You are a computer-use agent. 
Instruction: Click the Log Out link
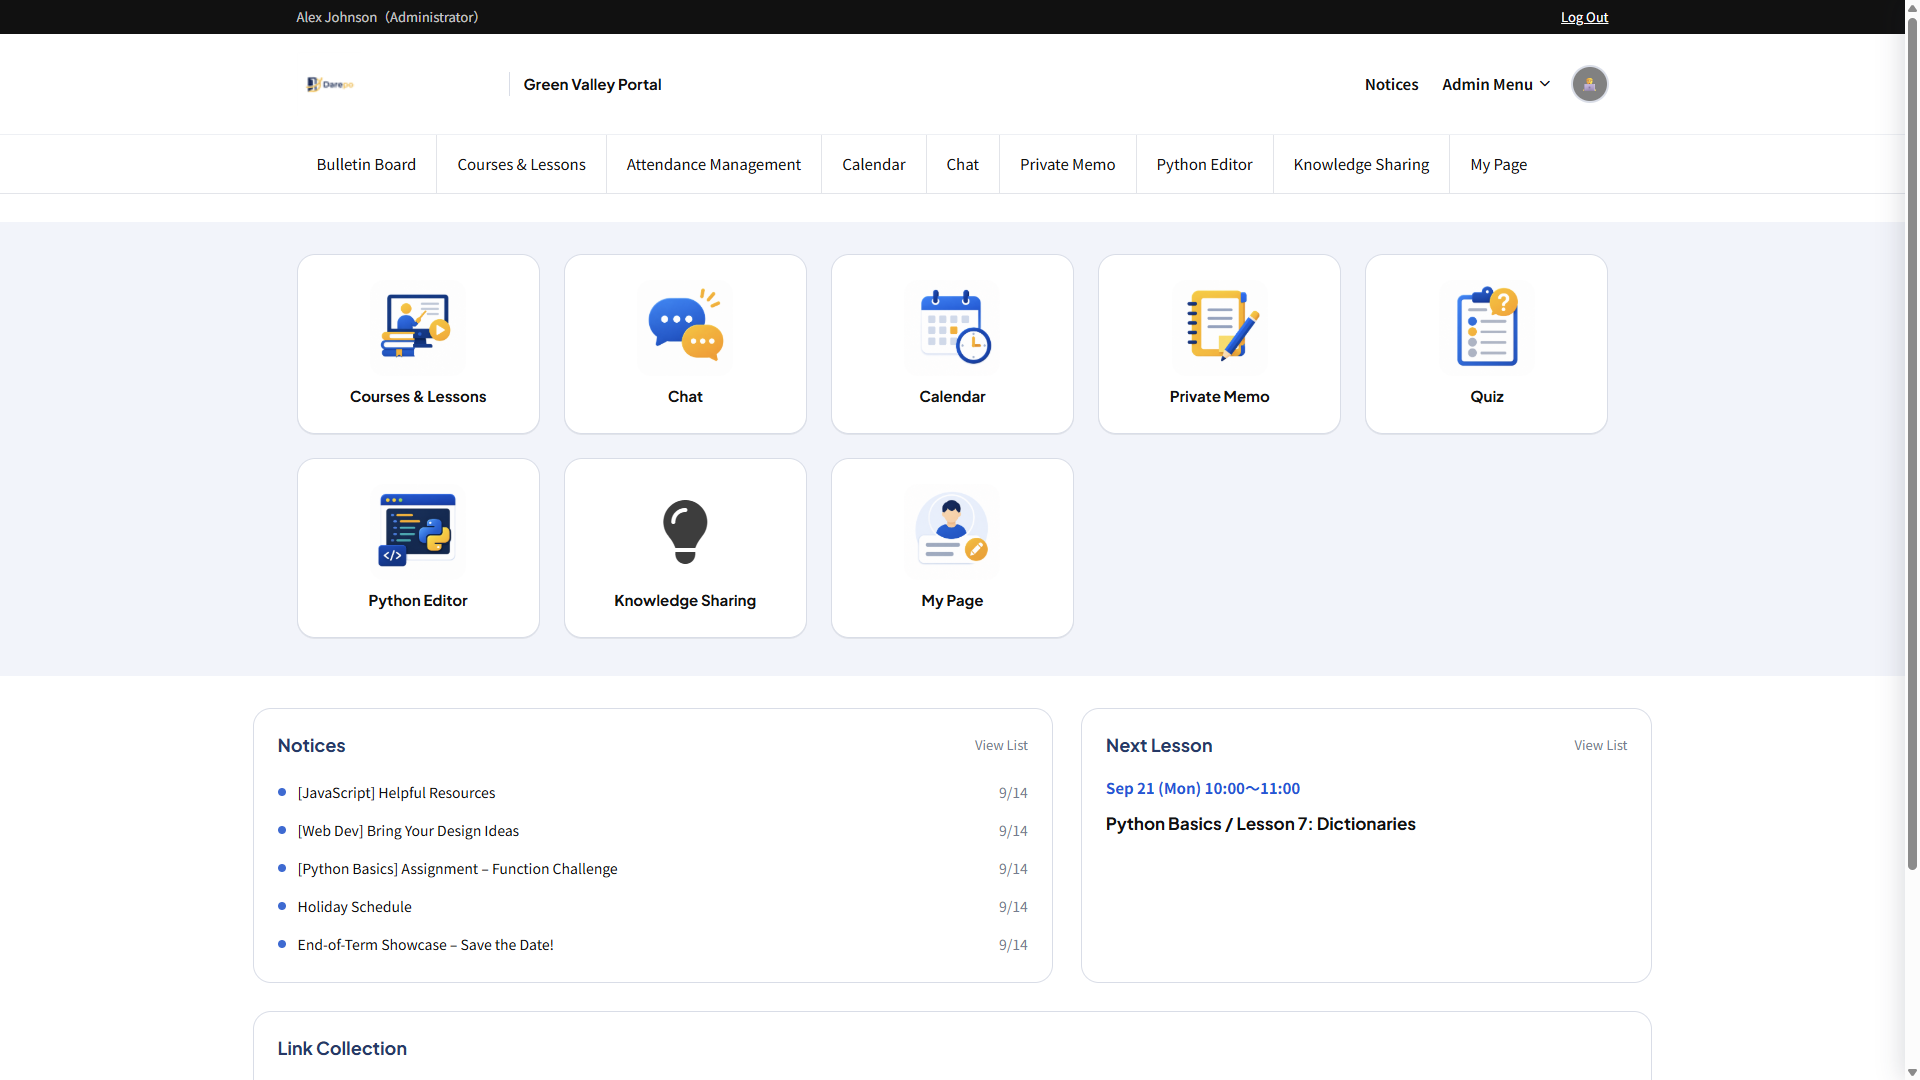1585,17
